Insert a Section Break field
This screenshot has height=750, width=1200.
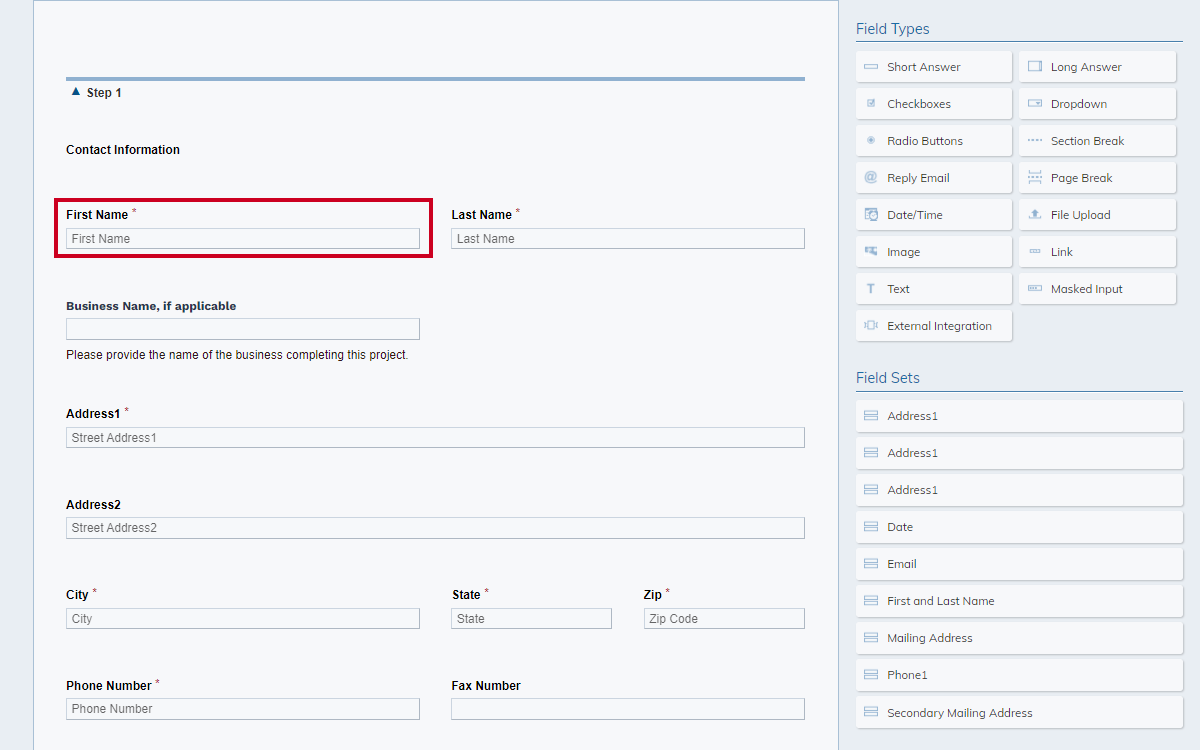(x=1098, y=141)
